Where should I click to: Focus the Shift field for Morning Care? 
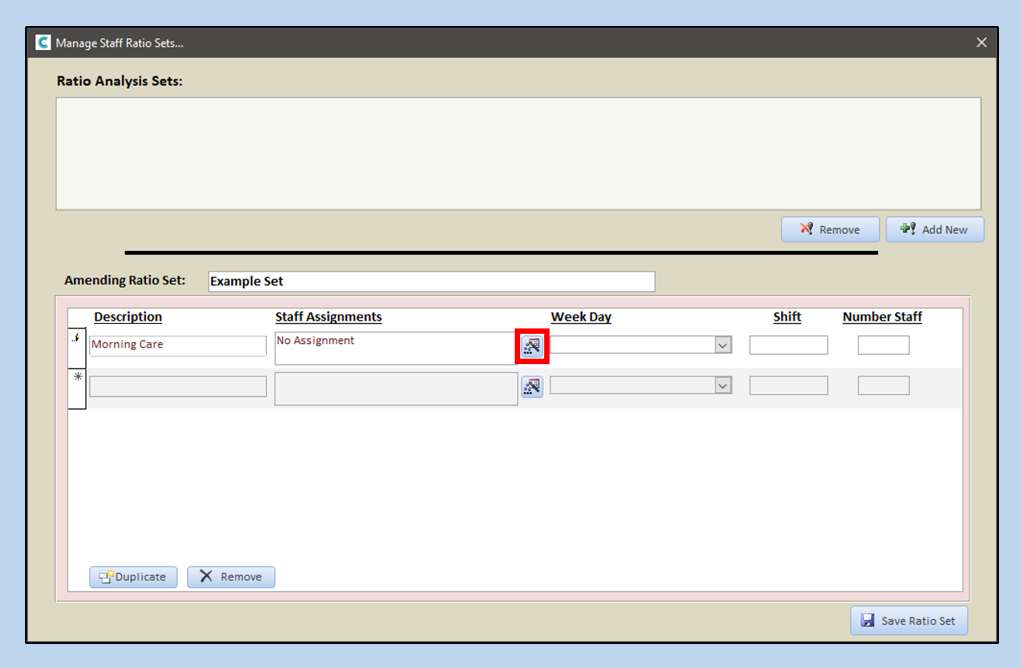[x=788, y=345]
